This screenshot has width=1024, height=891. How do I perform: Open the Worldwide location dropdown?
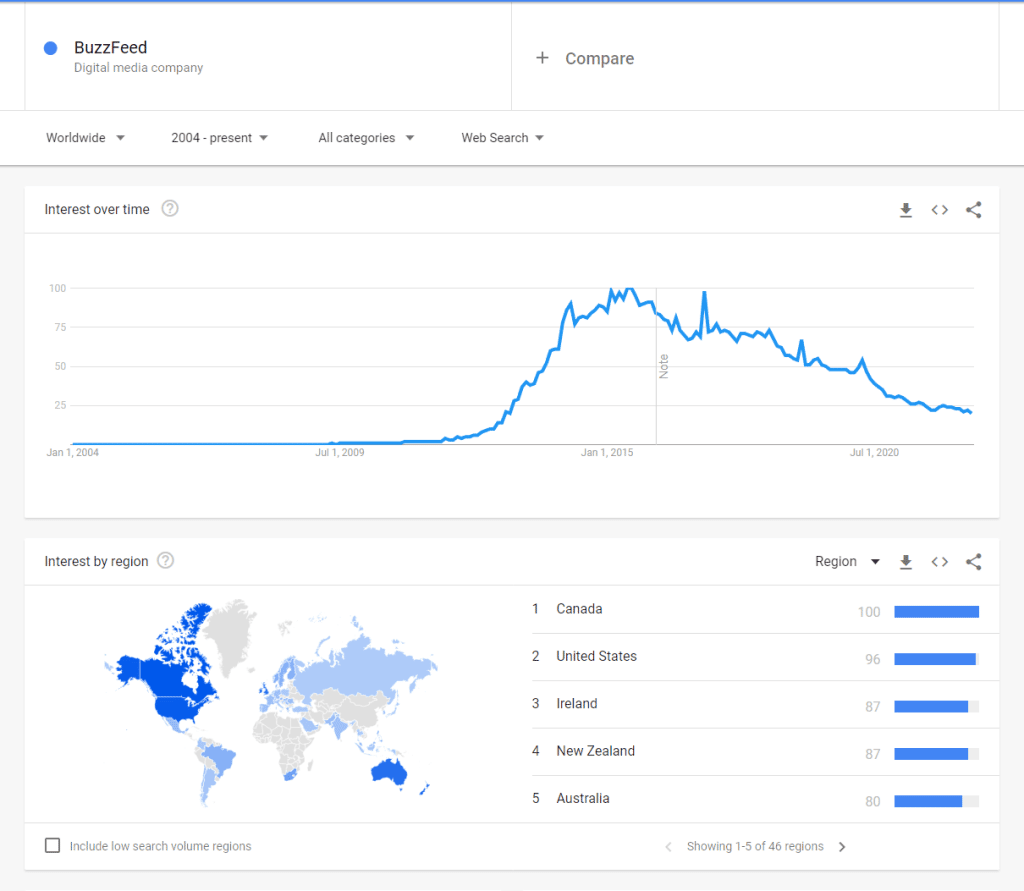(85, 138)
